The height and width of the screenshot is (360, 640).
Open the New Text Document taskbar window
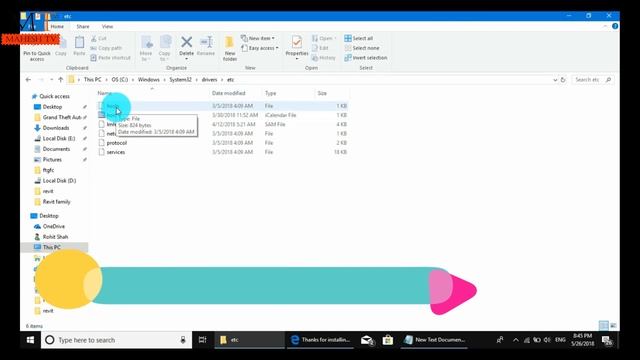434,340
